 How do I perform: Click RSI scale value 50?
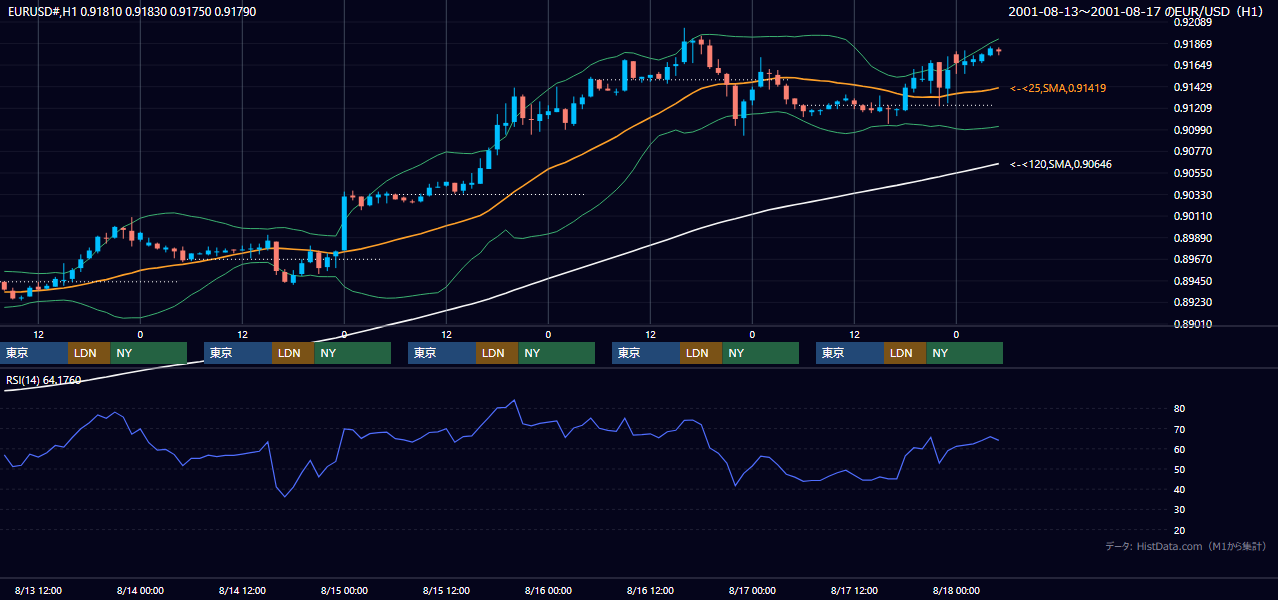click(1180, 469)
